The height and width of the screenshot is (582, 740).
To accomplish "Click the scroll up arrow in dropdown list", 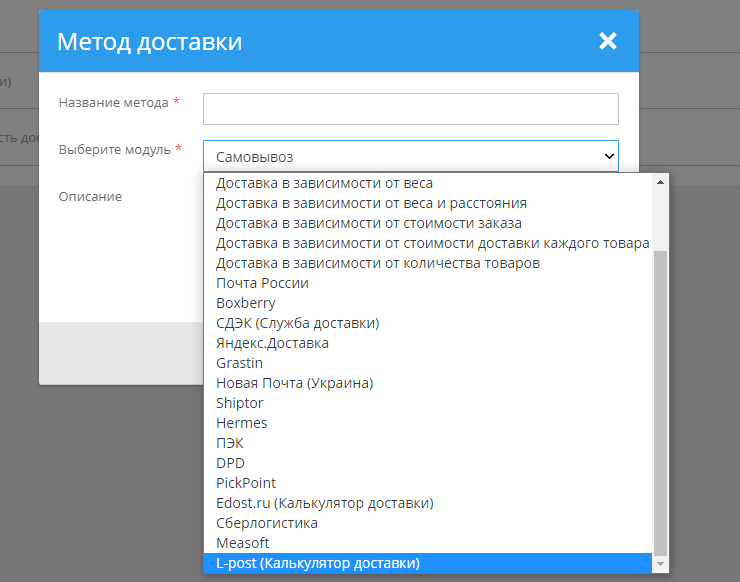I will (660, 183).
